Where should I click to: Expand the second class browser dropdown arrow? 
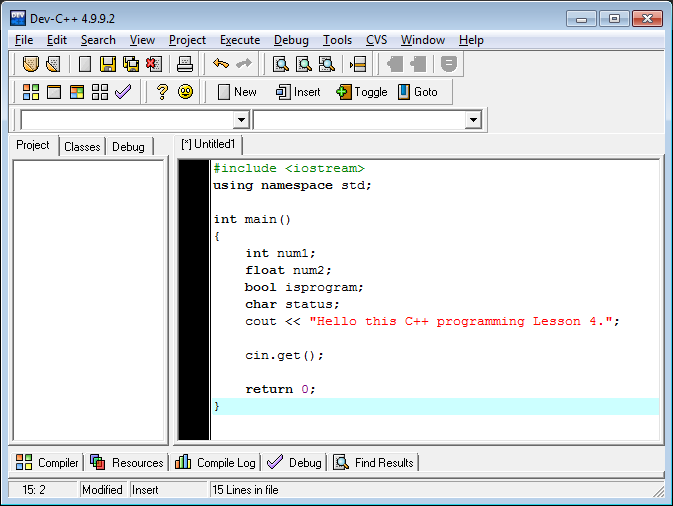(x=473, y=120)
